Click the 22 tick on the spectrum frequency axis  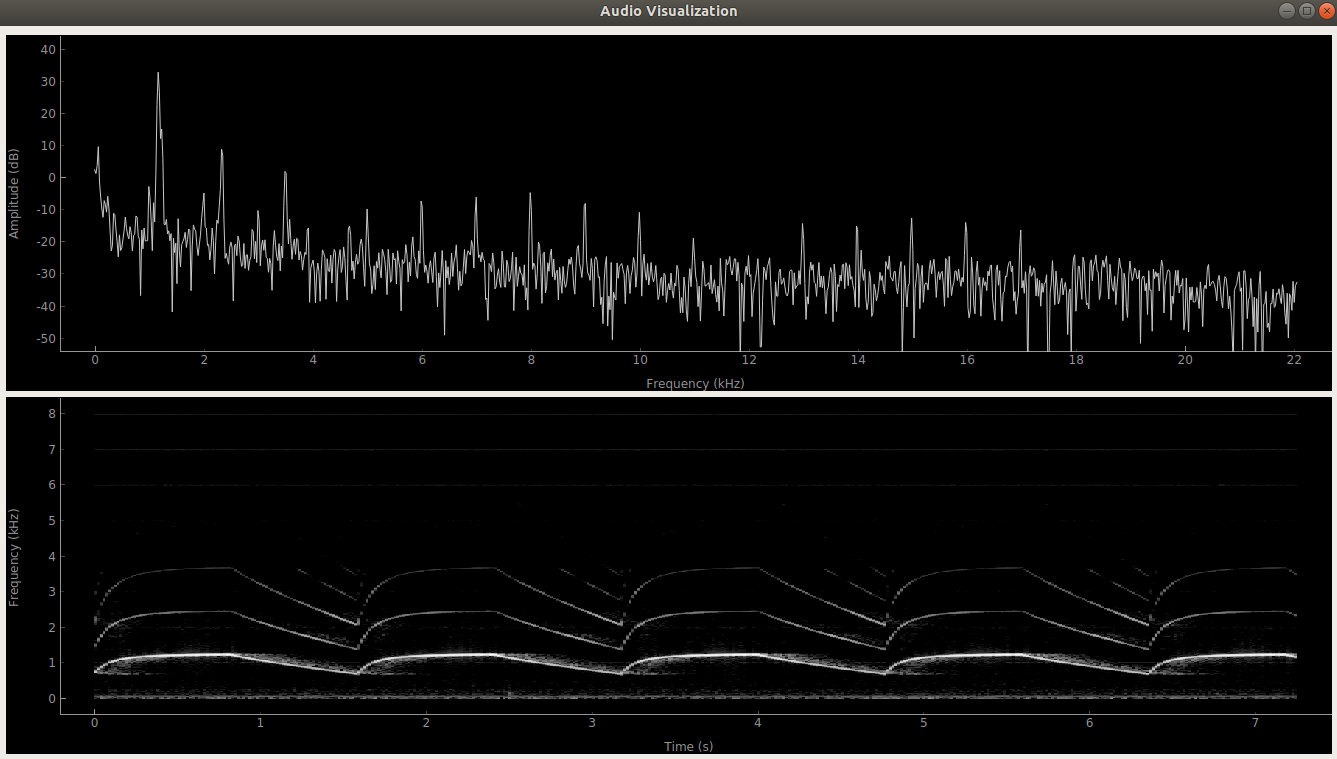click(x=1294, y=360)
